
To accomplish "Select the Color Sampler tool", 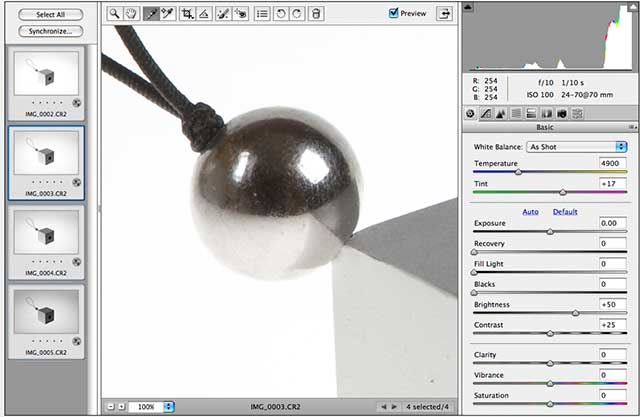I will point(167,13).
